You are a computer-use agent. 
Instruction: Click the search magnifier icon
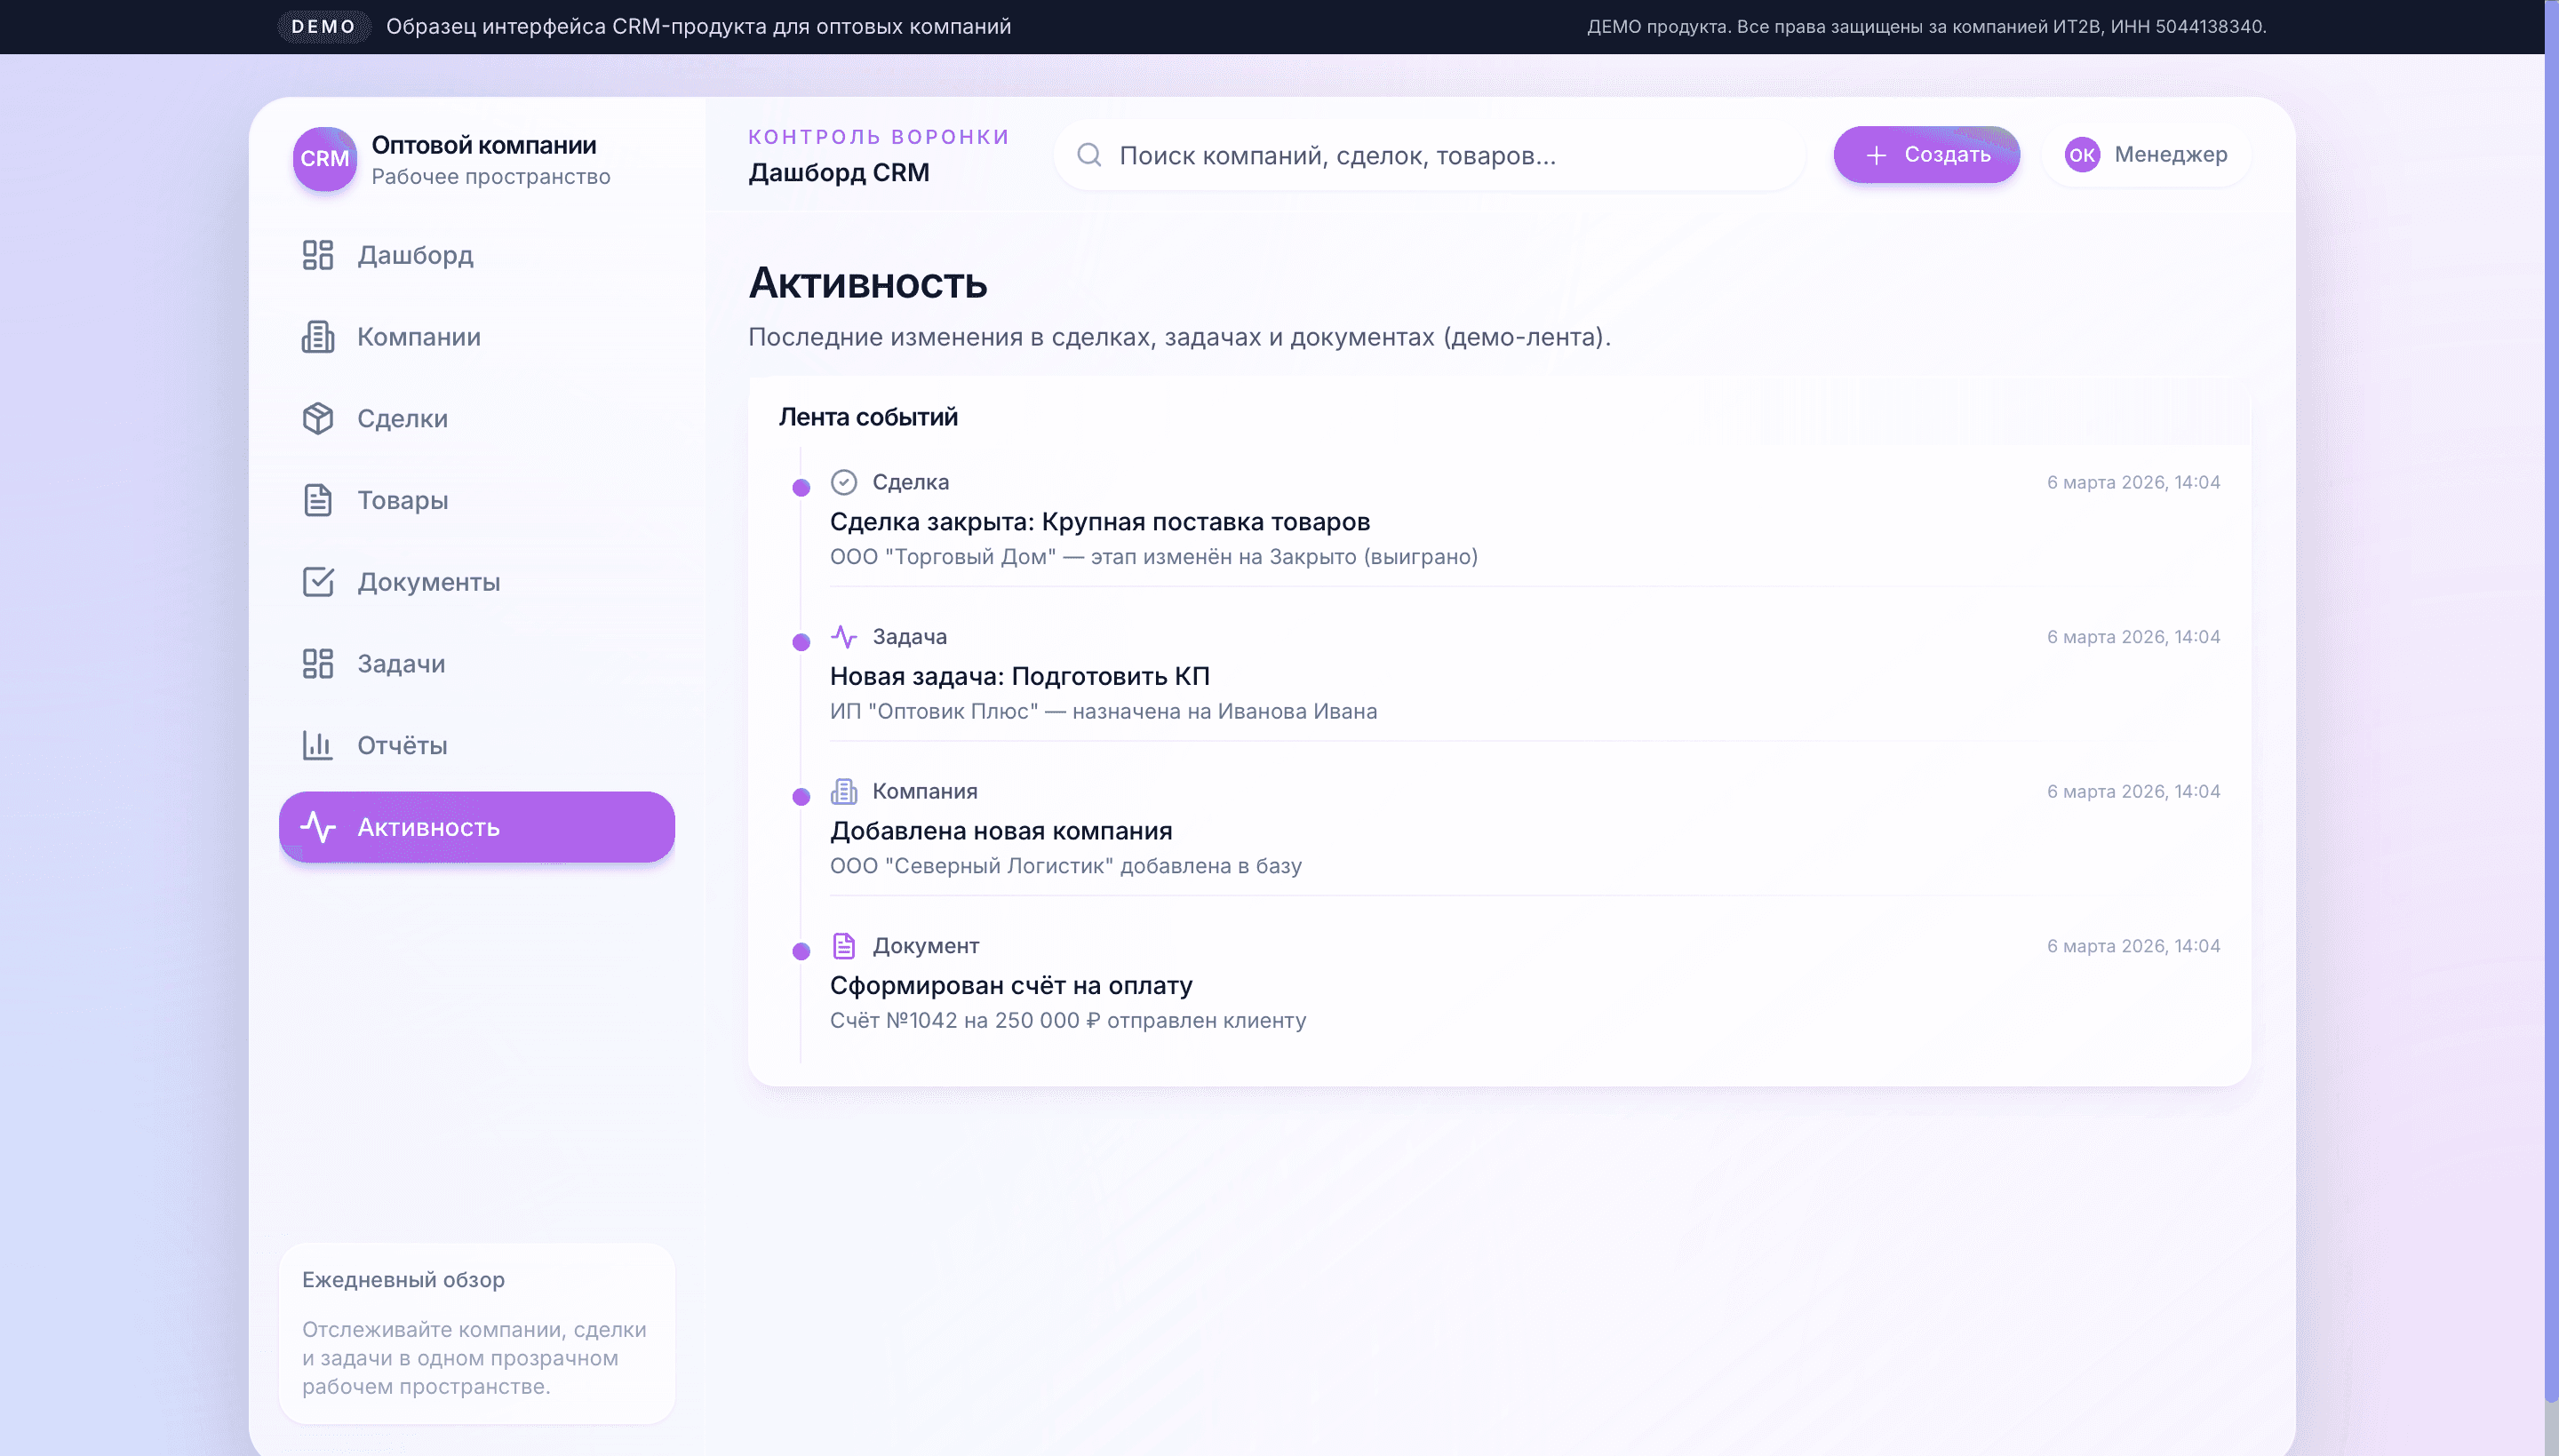point(1089,155)
